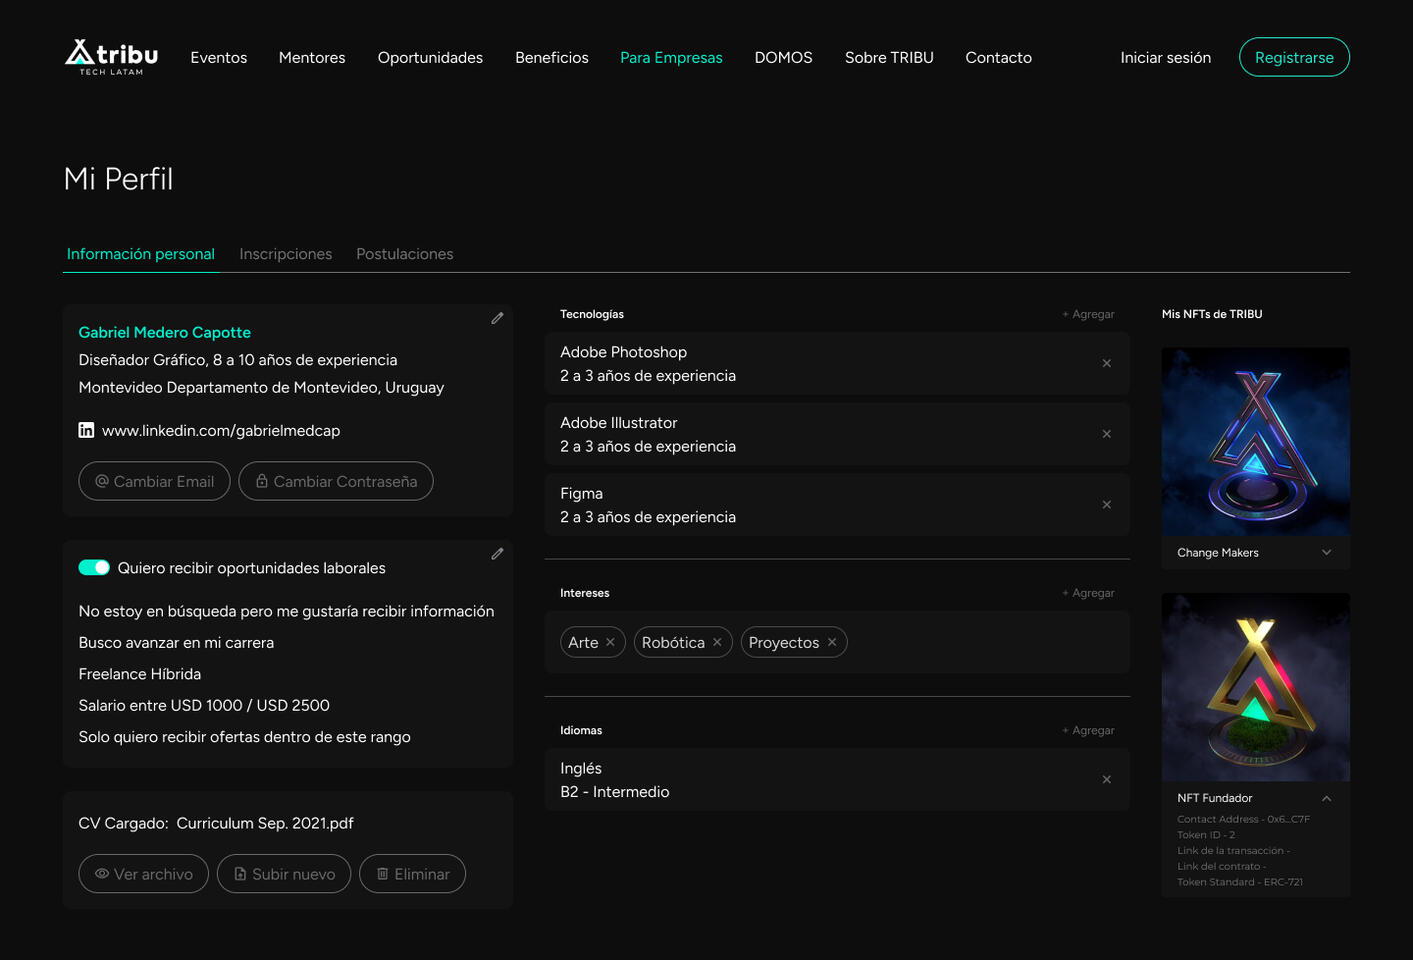Open the Postulaciones tab
The image size is (1413, 960).
404,254
